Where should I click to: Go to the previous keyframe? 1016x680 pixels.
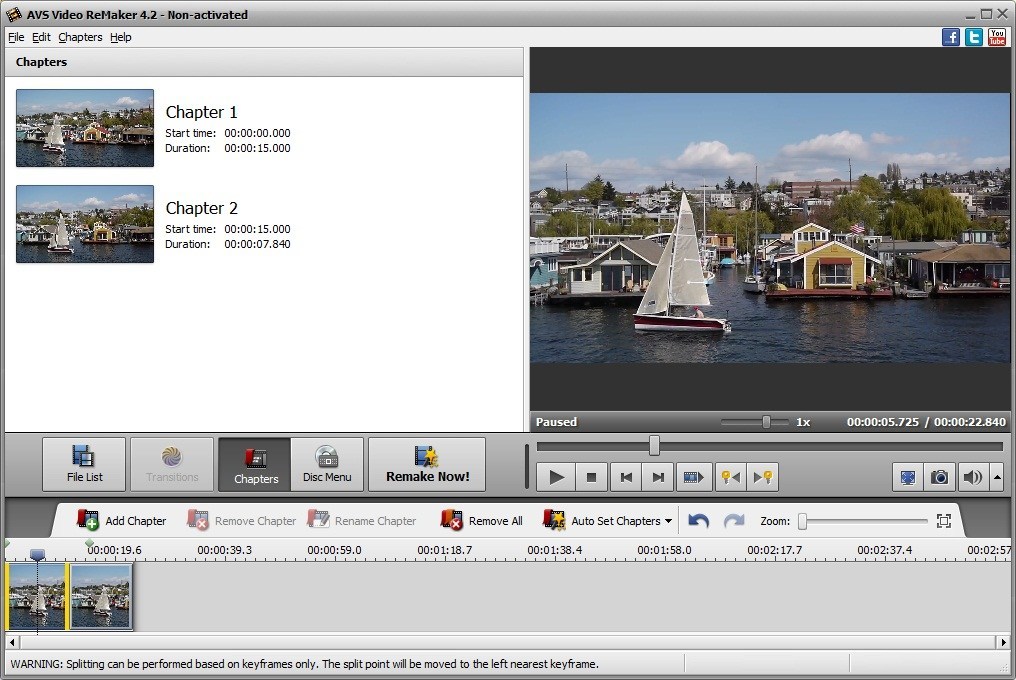click(731, 478)
